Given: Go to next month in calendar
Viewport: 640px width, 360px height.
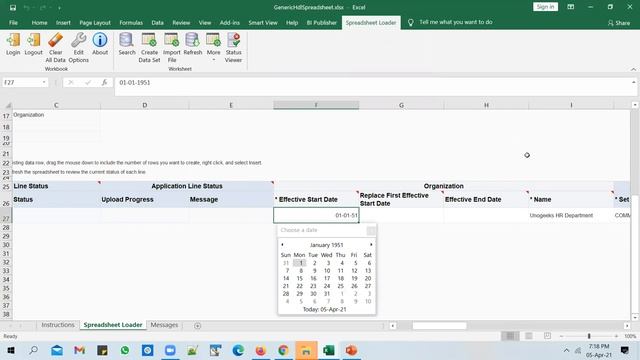Looking at the screenshot, I should 371,244.
